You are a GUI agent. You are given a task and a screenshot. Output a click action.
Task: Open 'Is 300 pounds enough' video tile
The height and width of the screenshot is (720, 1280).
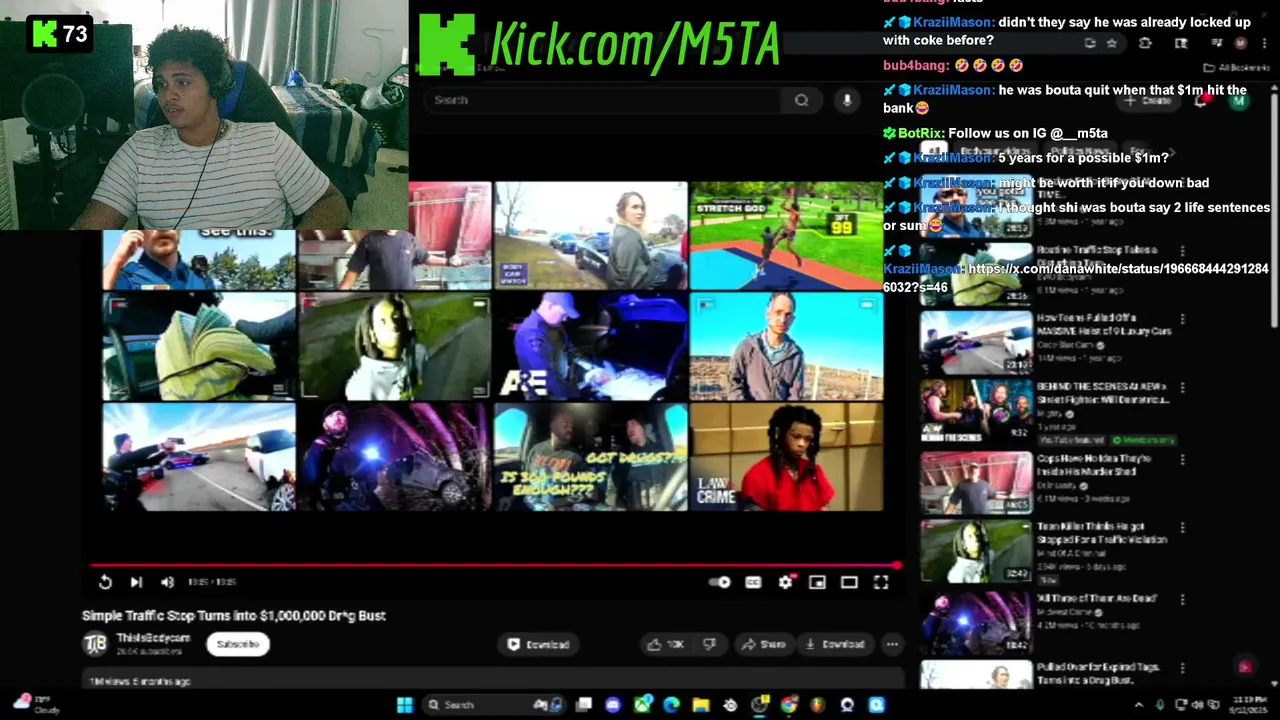(x=590, y=457)
